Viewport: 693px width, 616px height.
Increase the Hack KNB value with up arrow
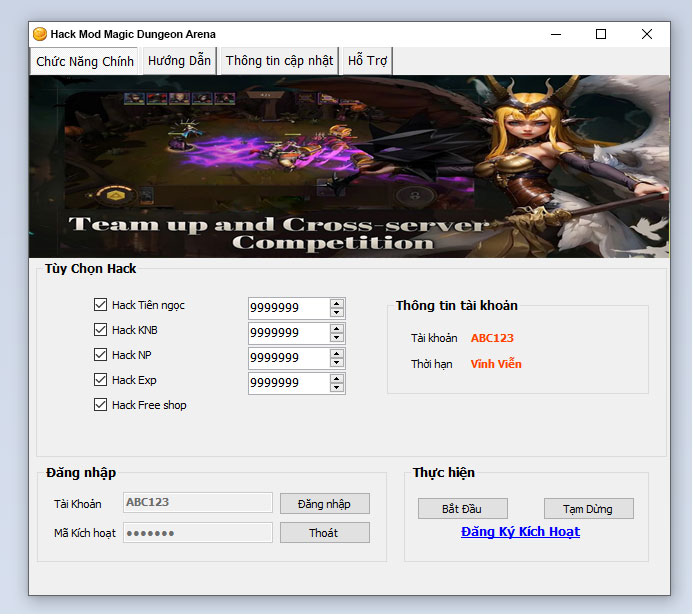pyautogui.click(x=337, y=329)
